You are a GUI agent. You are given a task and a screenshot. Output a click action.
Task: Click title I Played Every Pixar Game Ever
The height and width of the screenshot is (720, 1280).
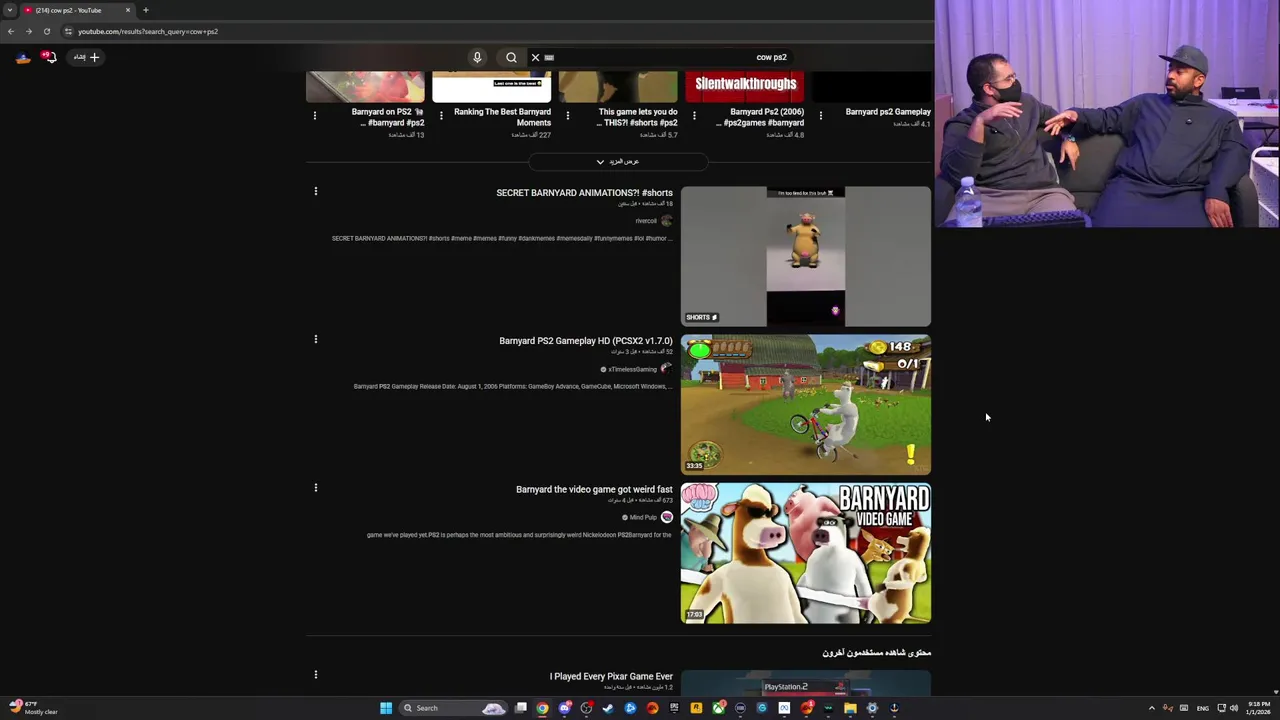[611, 676]
